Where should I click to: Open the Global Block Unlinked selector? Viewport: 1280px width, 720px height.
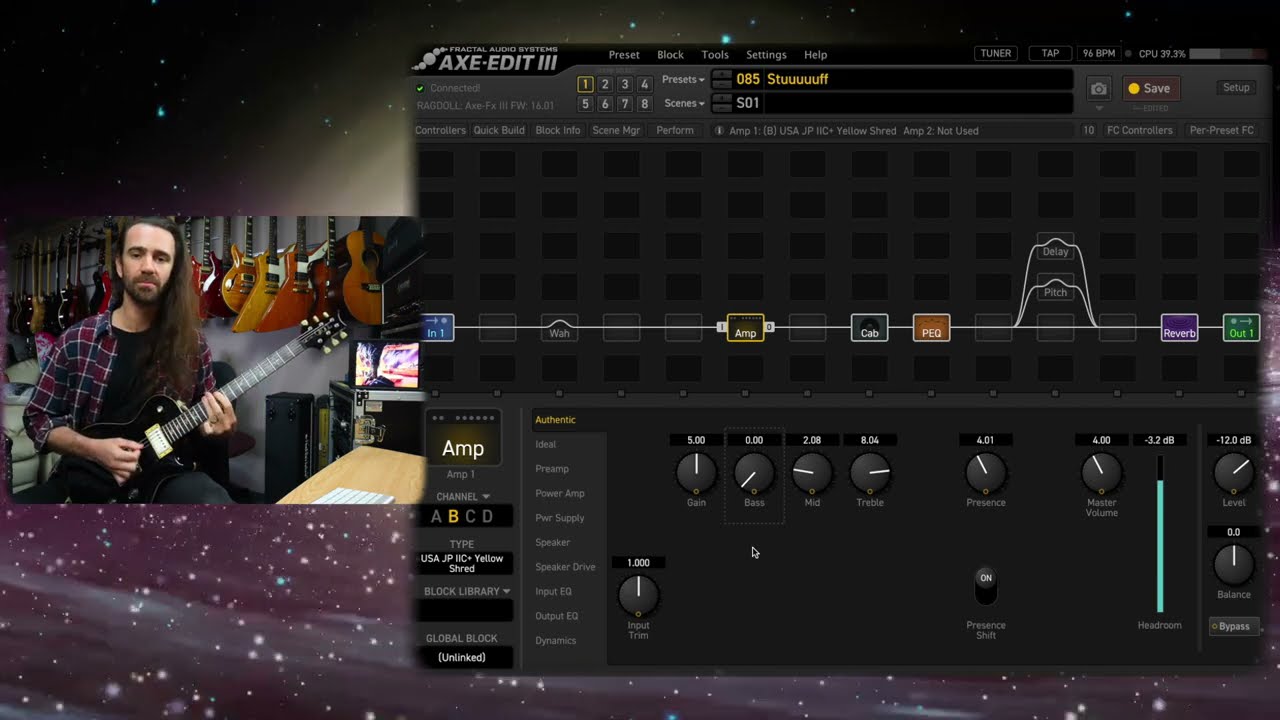462,657
